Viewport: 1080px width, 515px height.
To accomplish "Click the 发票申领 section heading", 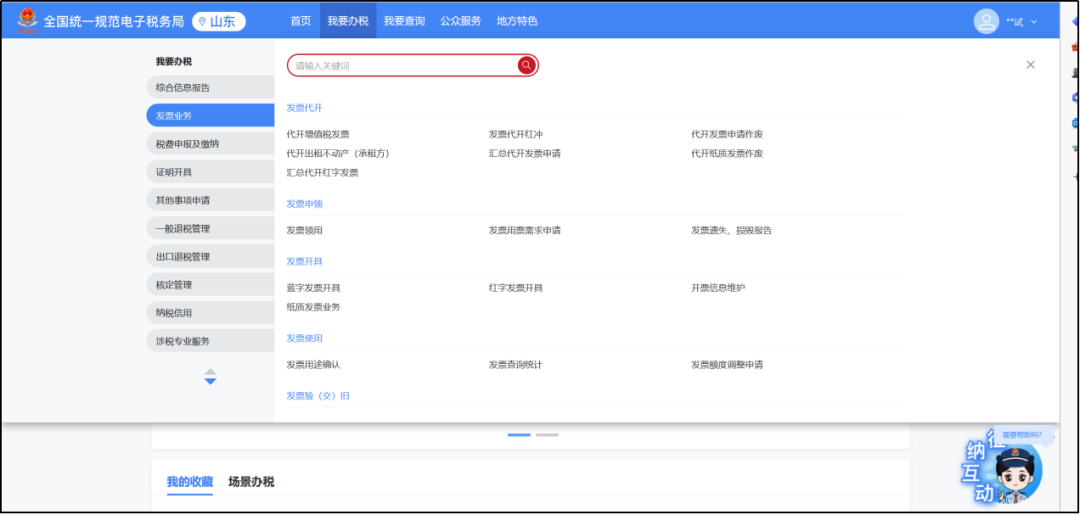I will (304, 204).
